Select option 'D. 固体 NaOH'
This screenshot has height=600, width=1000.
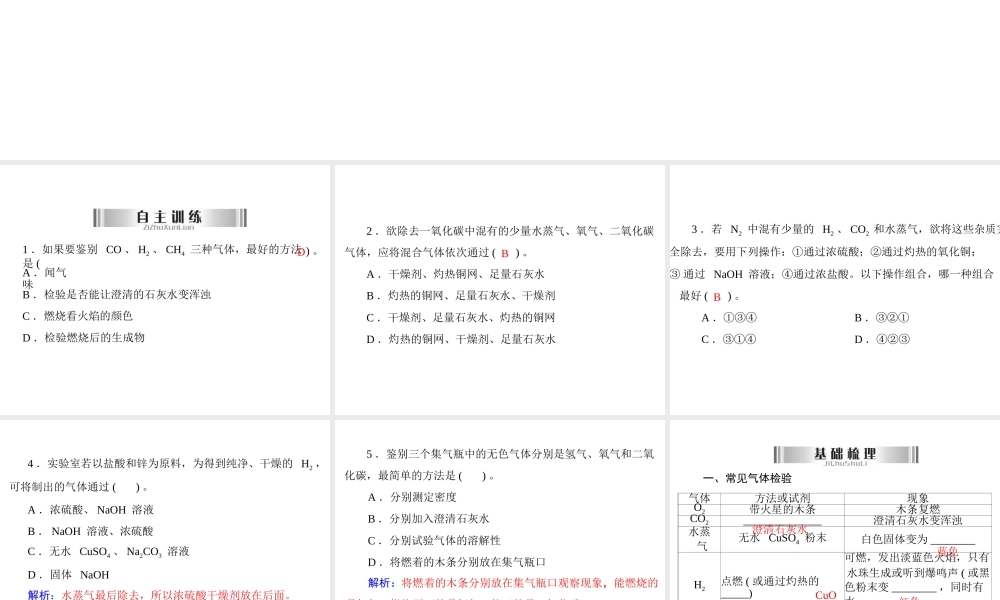point(68,574)
